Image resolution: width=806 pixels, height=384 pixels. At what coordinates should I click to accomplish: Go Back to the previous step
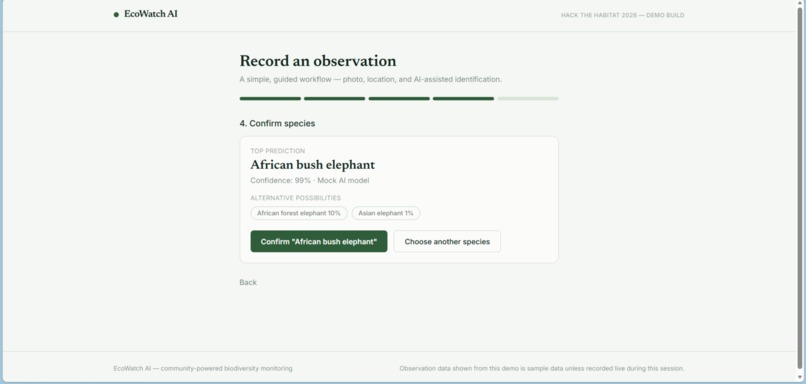(x=248, y=282)
